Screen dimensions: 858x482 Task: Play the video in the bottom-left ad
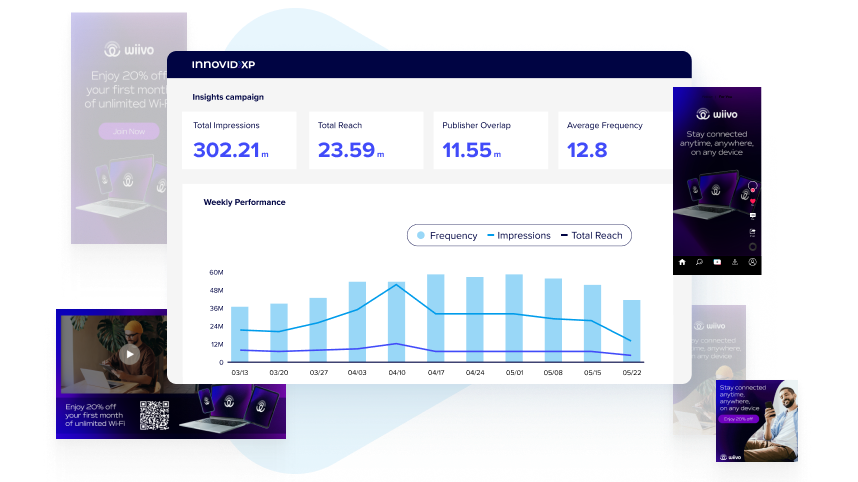[130, 354]
